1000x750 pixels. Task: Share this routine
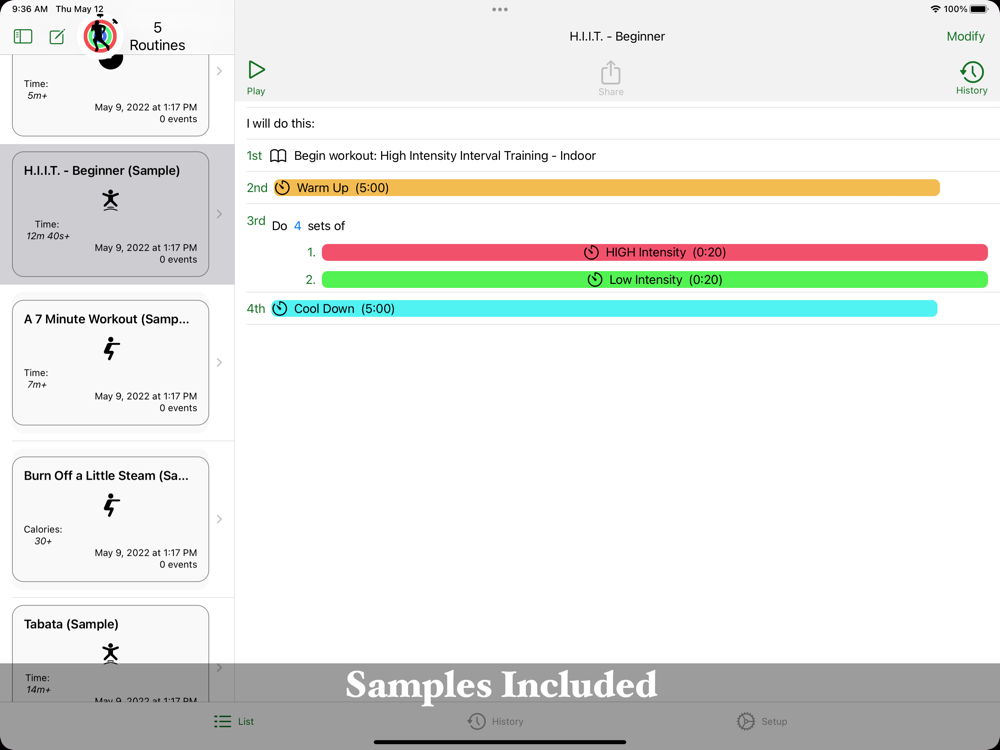coord(610,78)
